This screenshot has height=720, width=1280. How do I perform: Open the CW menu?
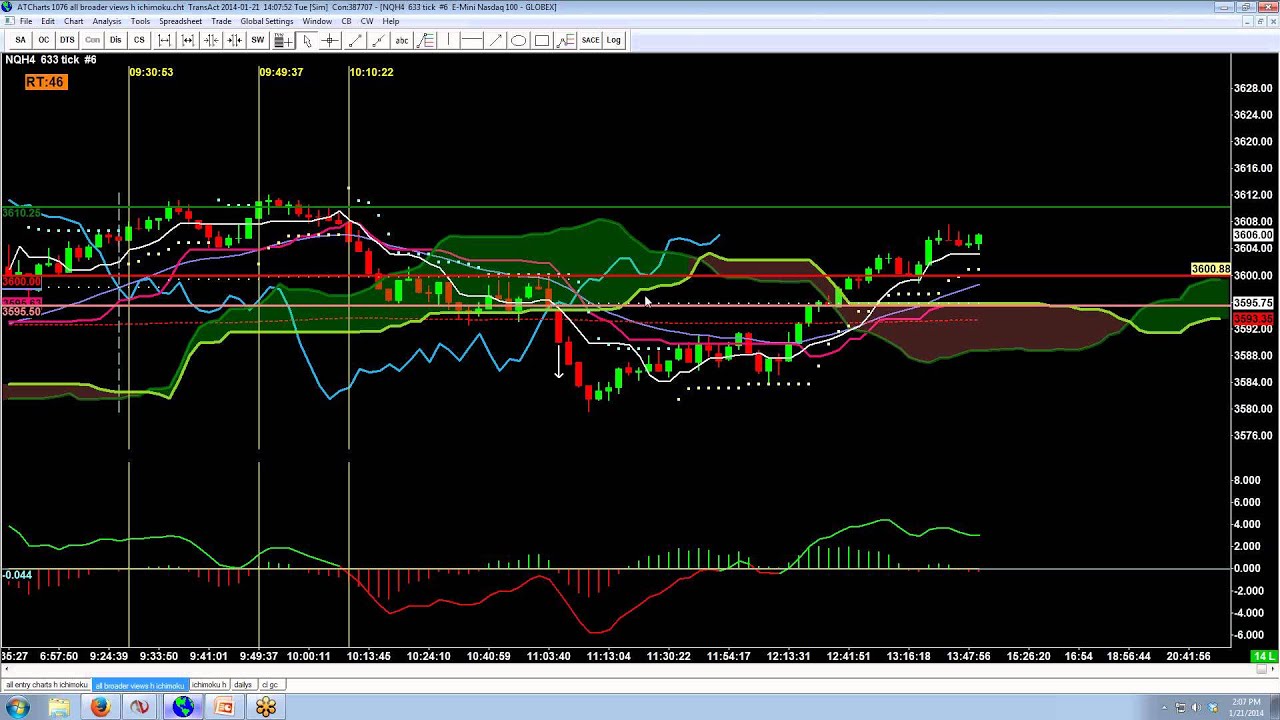pyautogui.click(x=367, y=21)
